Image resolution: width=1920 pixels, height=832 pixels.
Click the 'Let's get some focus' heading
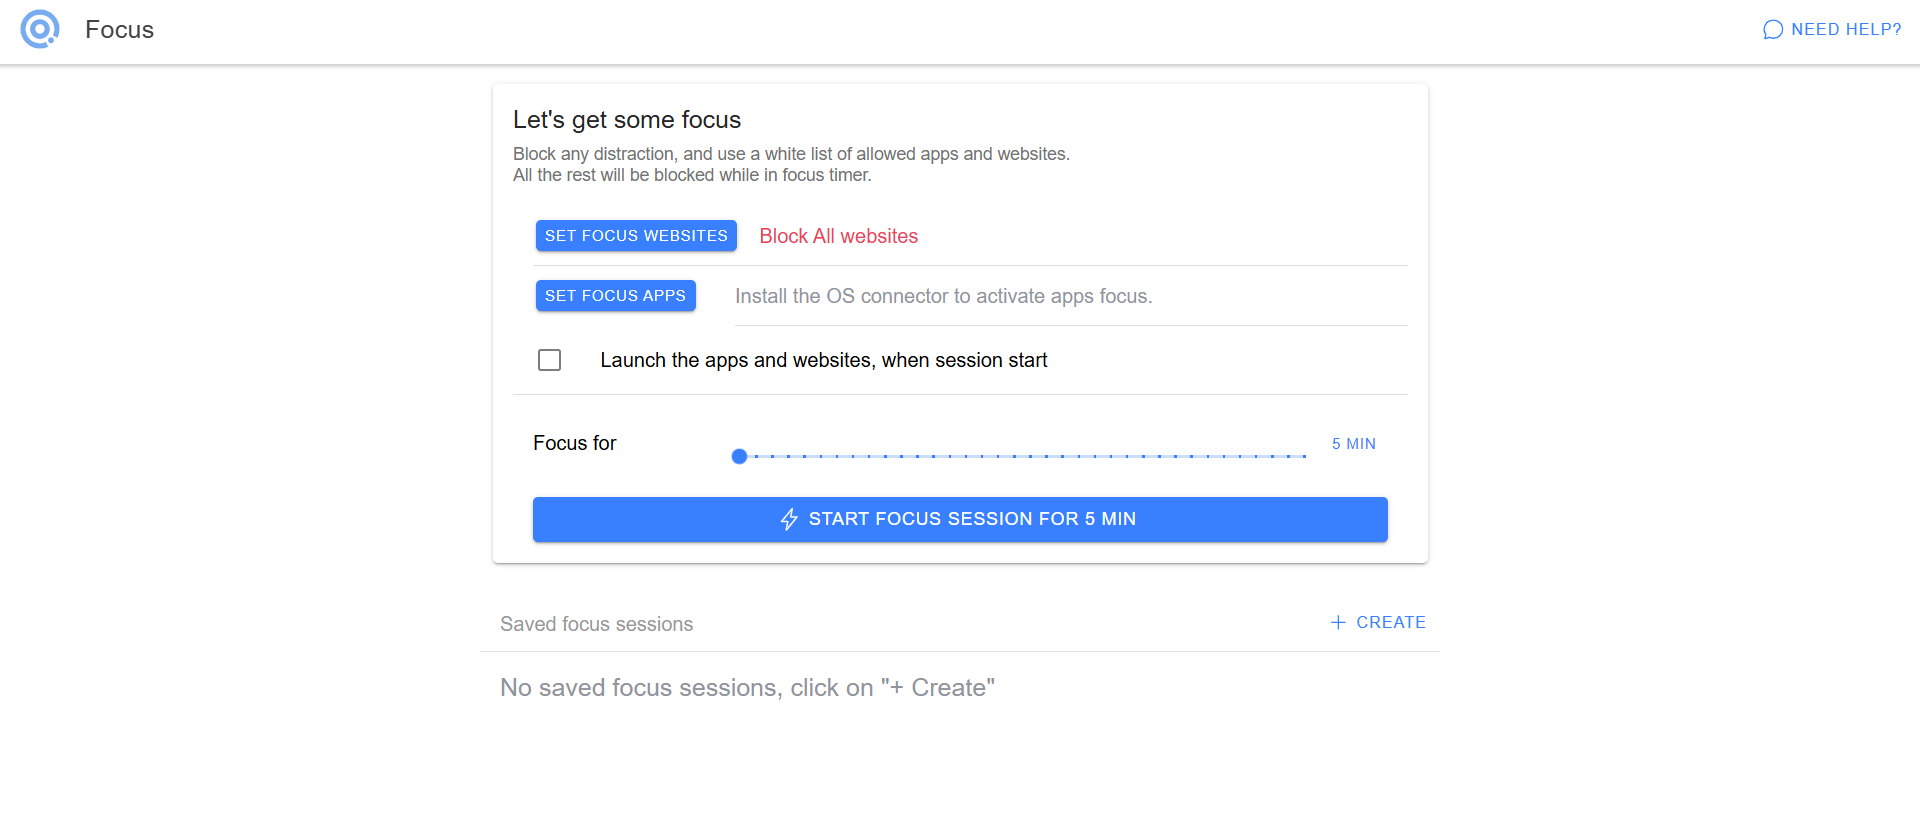626,119
